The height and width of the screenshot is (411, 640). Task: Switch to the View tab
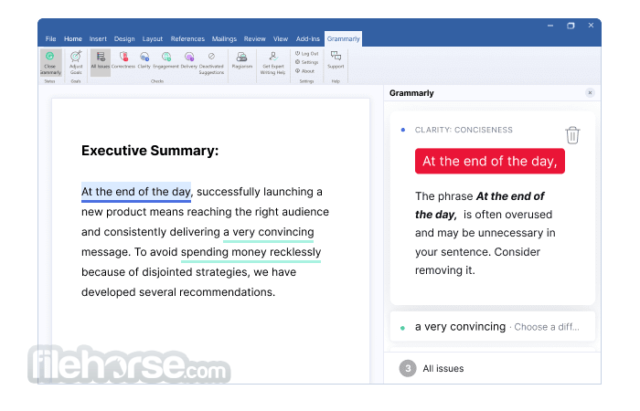click(x=280, y=39)
